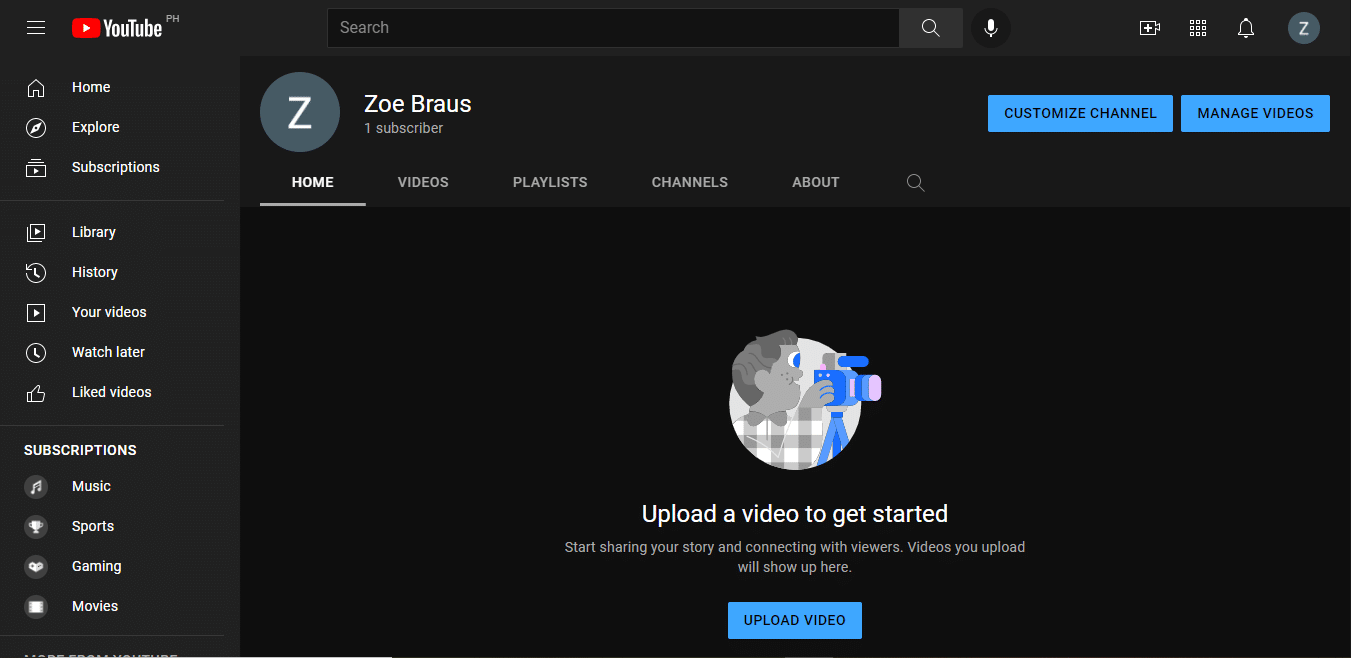
Task: Click the Library icon
Action: [36, 232]
